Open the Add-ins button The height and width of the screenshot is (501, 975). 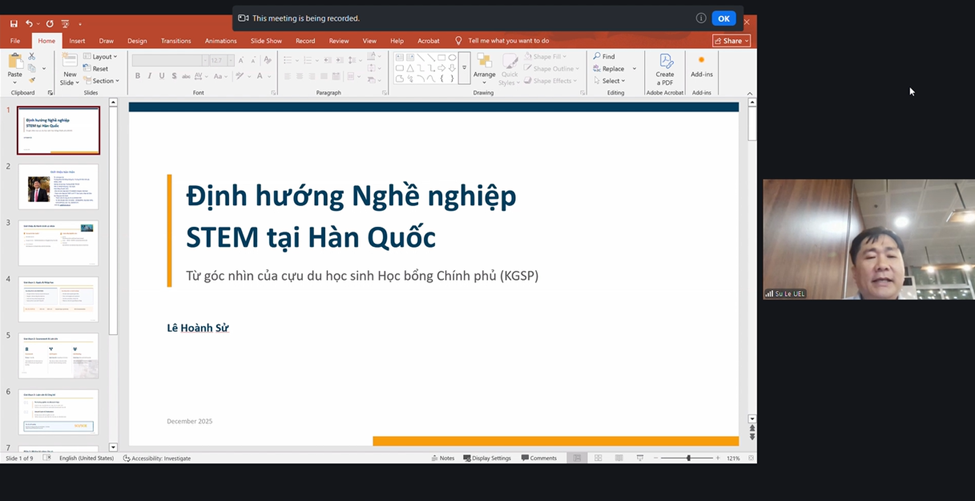coord(701,66)
